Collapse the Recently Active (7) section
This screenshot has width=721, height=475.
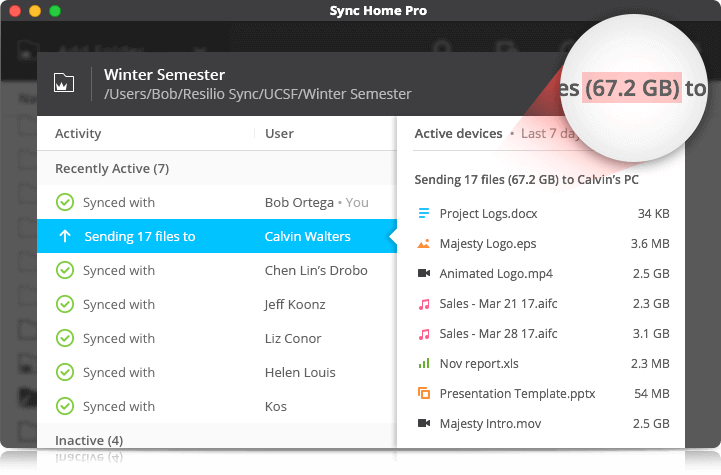tap(112, 169)
